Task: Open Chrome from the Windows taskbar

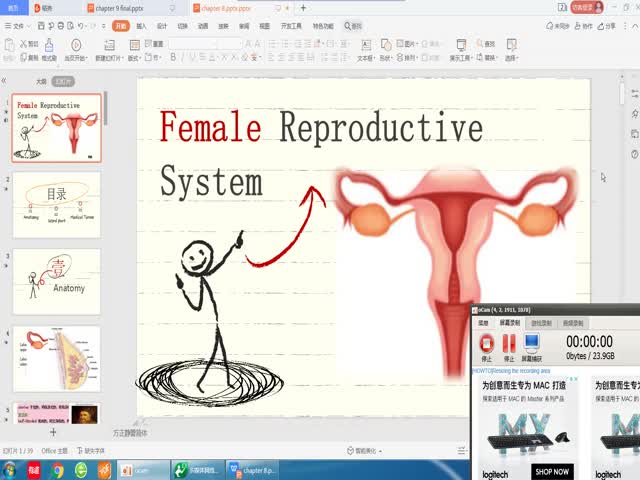Action: coord(58,469)
